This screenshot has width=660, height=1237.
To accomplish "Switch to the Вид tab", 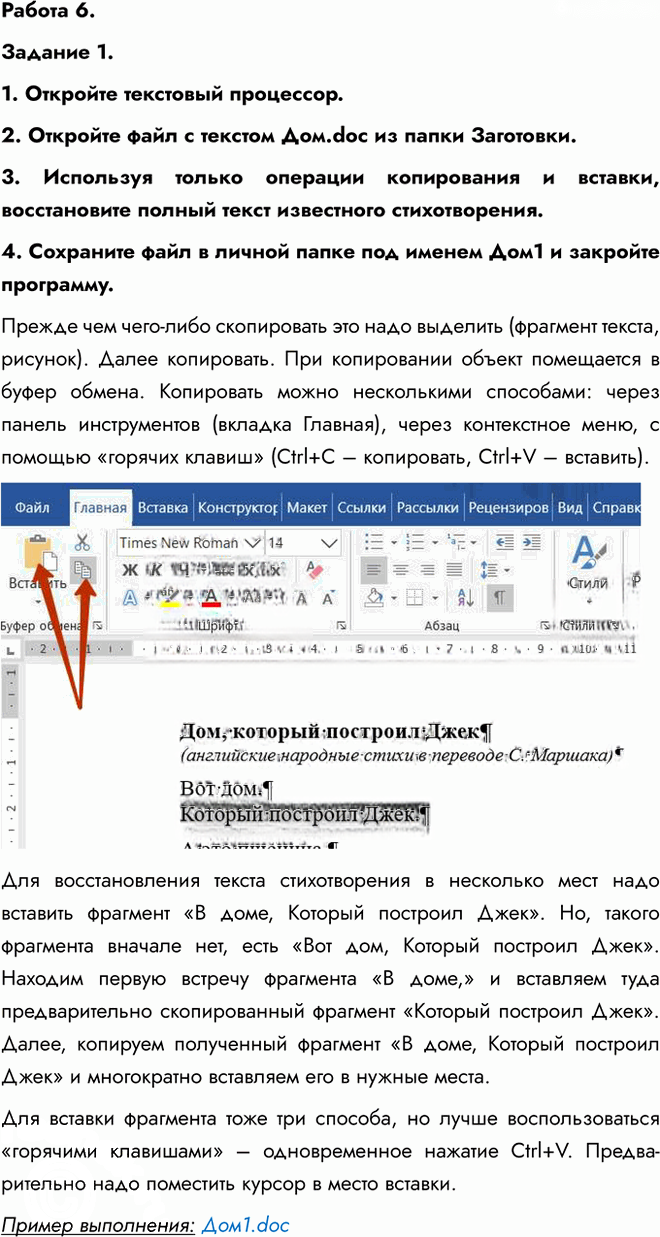I will click(569, 508).
